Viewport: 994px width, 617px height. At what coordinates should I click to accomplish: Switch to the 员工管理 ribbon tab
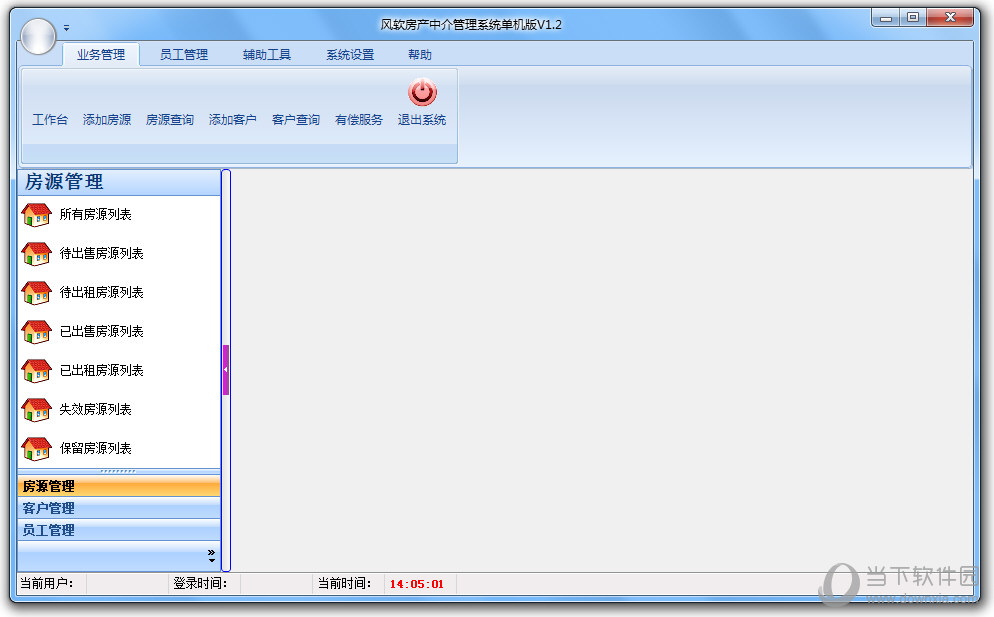point(184,55)
